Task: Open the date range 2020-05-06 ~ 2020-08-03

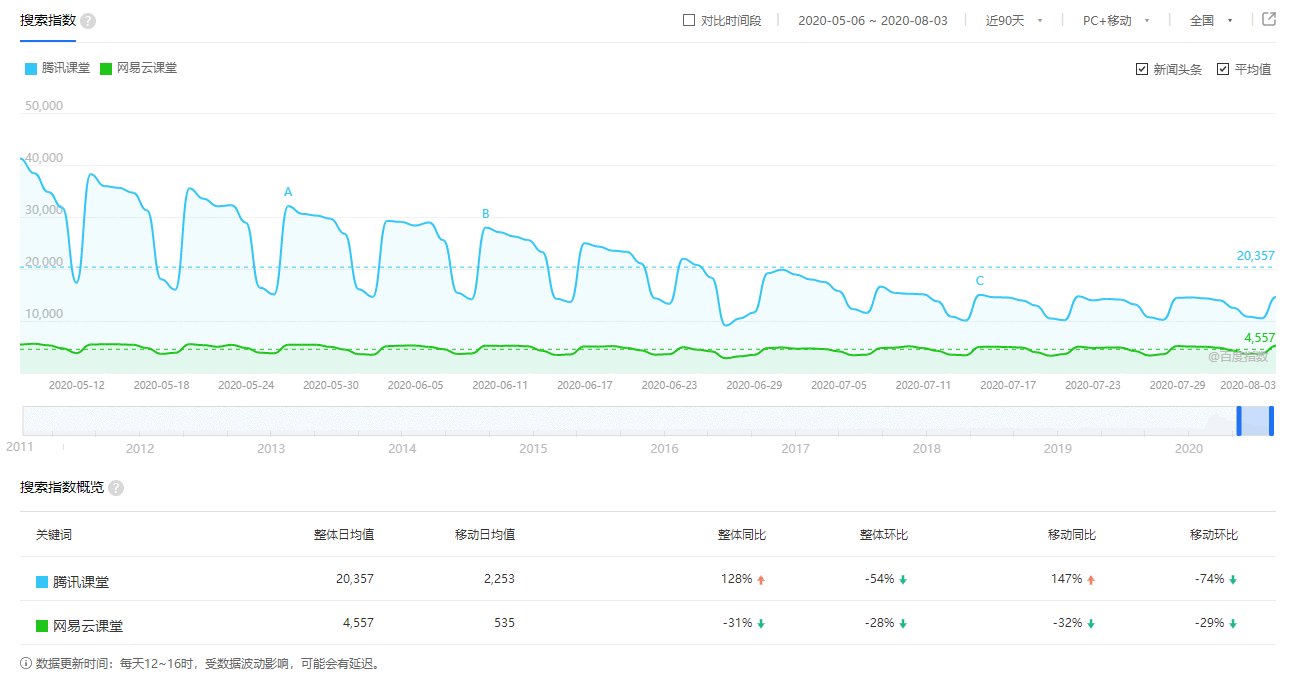Action: (873, 20)
